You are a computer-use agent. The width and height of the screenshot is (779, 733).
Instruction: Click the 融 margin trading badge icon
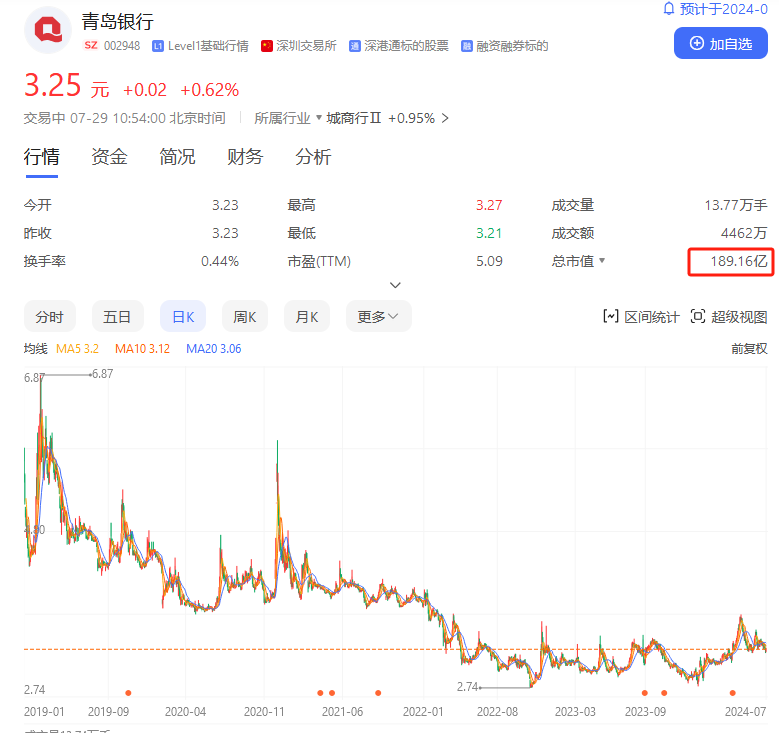pyautogui.click(x=467, y=46)
